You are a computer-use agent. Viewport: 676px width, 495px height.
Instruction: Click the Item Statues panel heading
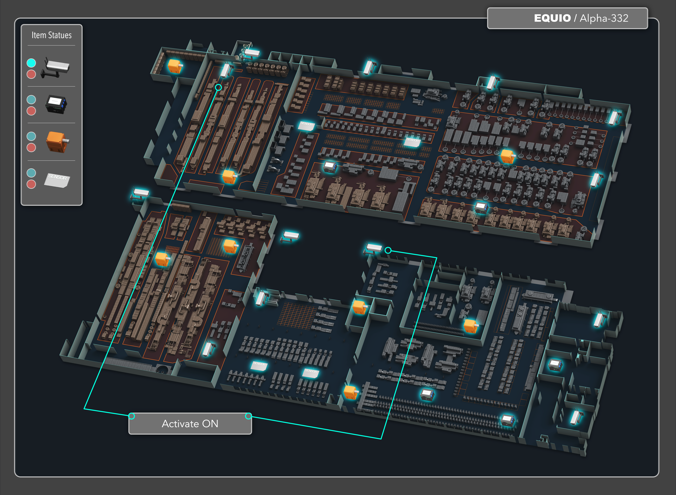(x=51, y=35)
